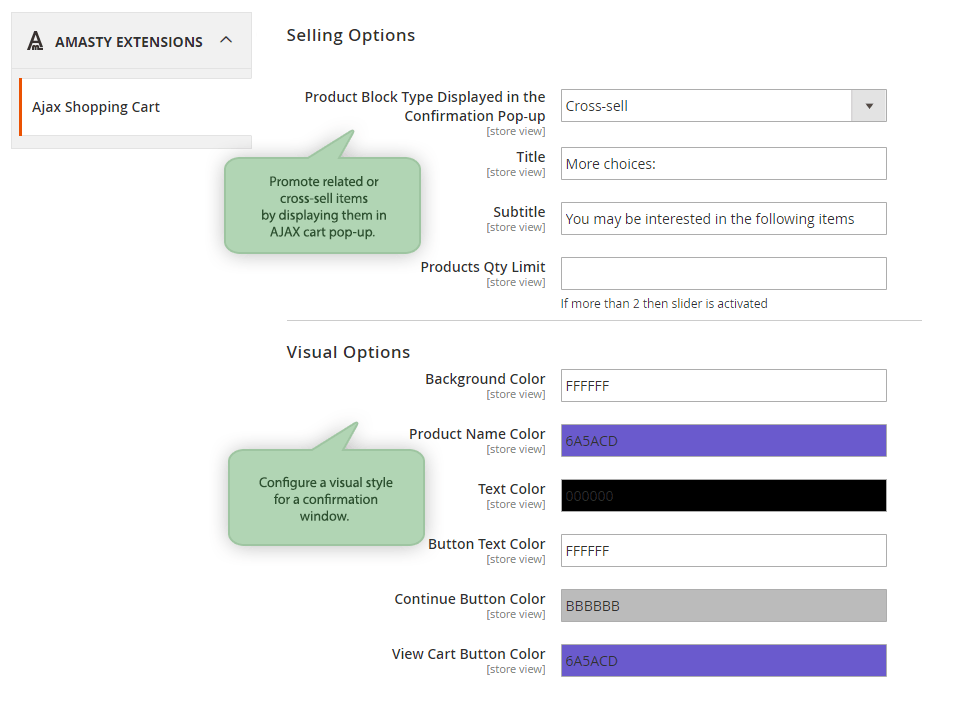Viewport: 960px width, 704px height.
Task: Open the Ajax Shopping Cart menu item
Action: tap(96, 107)
